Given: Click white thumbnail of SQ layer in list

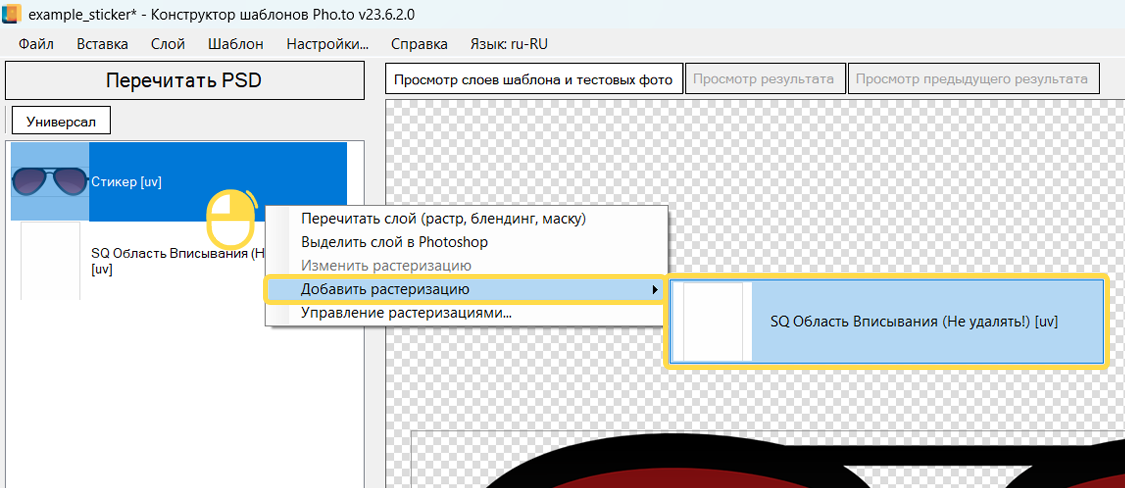Looking at the screenshot, I should pos(50,262).
